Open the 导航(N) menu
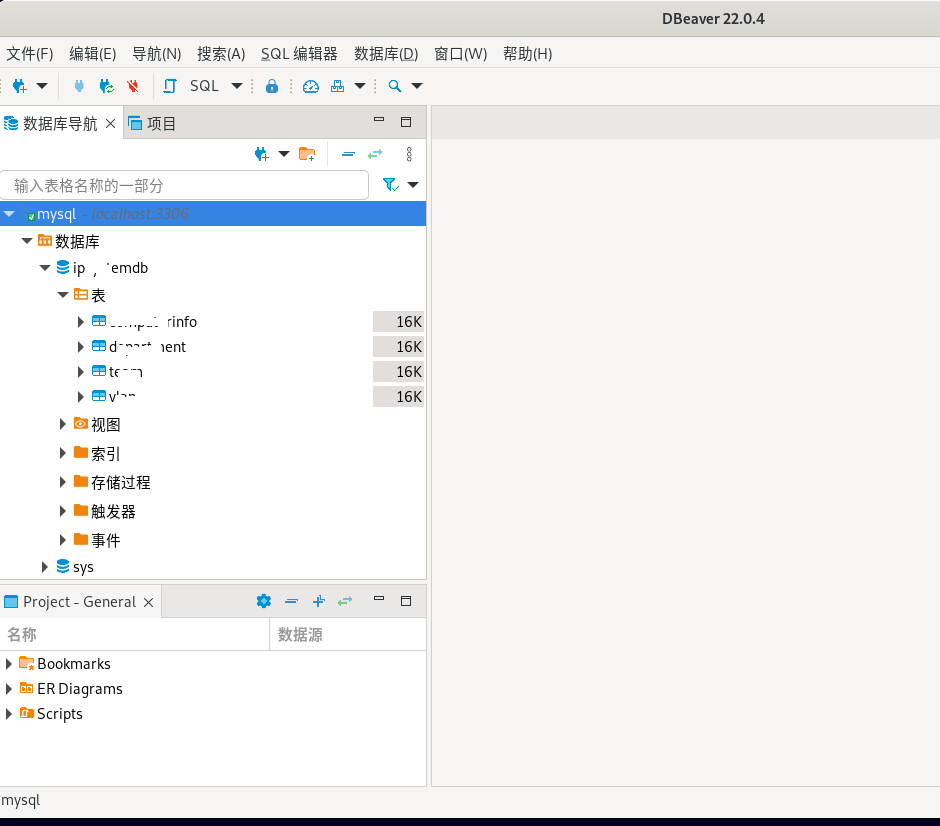The width and height of the screenshot is (940, 826). (x=156, y=54)
